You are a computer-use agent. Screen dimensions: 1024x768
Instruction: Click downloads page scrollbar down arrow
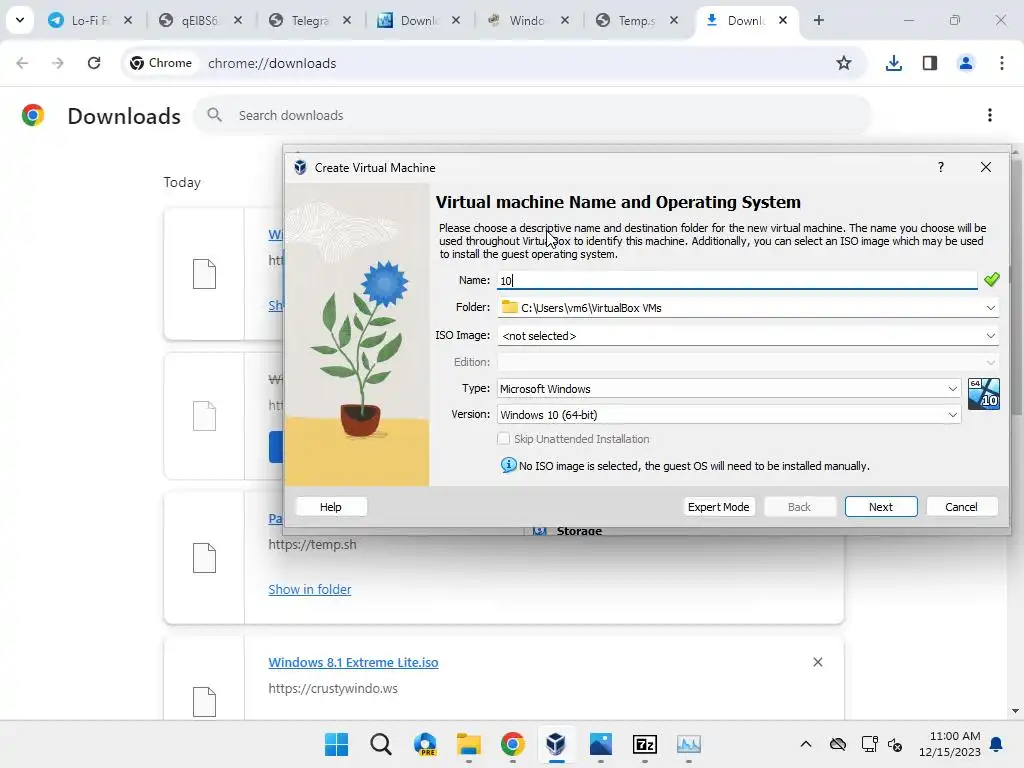[1015, 711]
